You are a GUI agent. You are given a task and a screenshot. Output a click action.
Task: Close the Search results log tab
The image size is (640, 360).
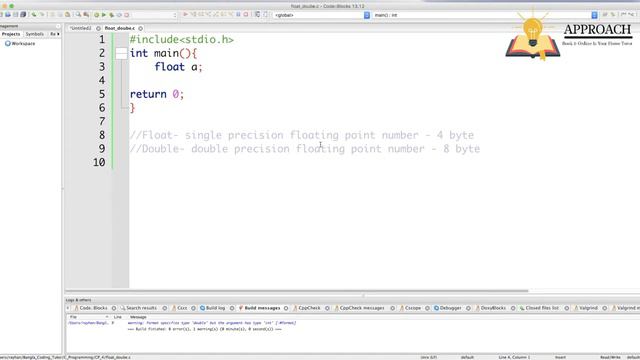pos(165,308)
